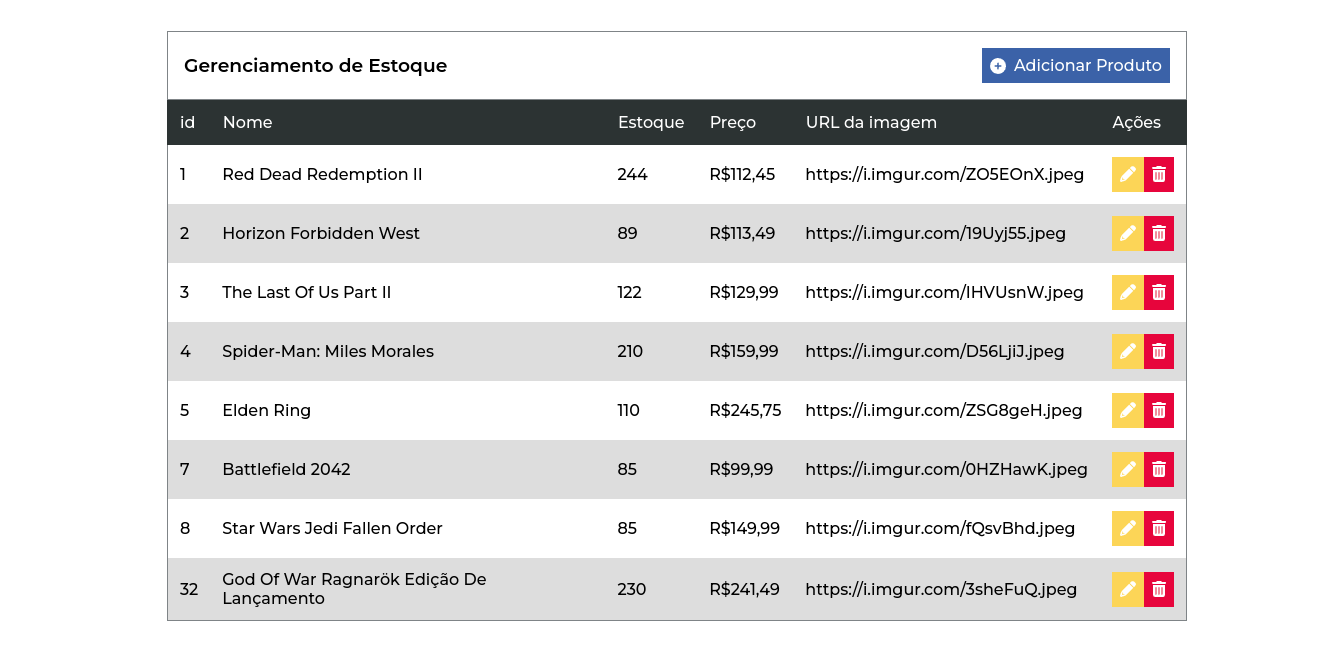Click the stock value 244
This screenshot has height=655, width=1338.
(632, 174)
